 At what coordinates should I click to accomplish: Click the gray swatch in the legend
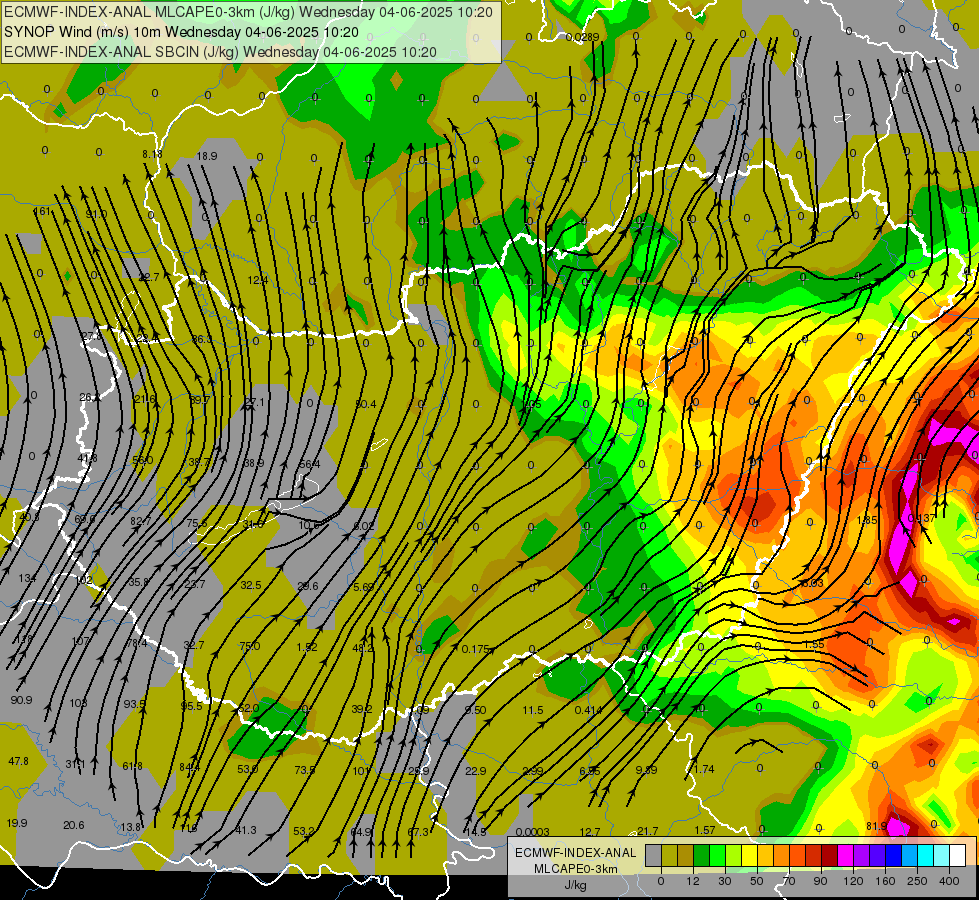coord(653,855)
